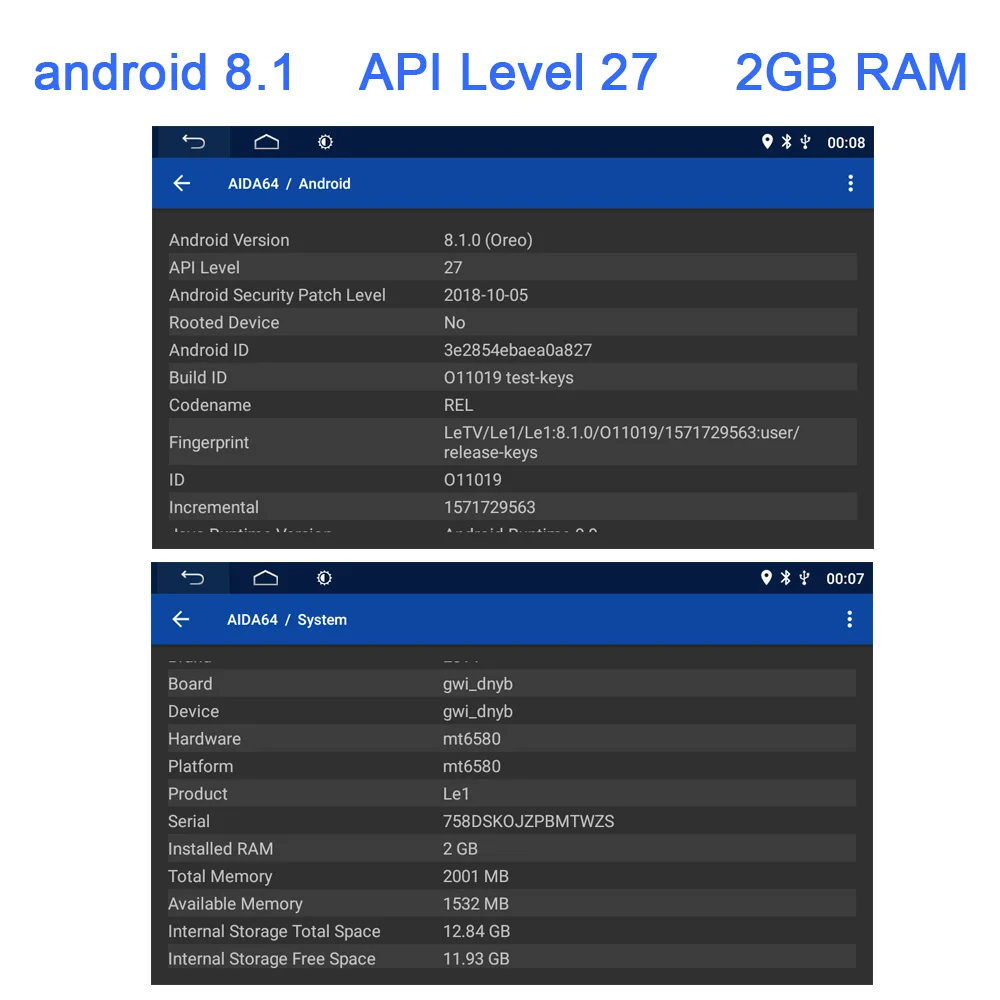Open overflow menu in AIDA64 / System bar
Viewport: 1000px width, 1000px height.
[x=849, y=619]
